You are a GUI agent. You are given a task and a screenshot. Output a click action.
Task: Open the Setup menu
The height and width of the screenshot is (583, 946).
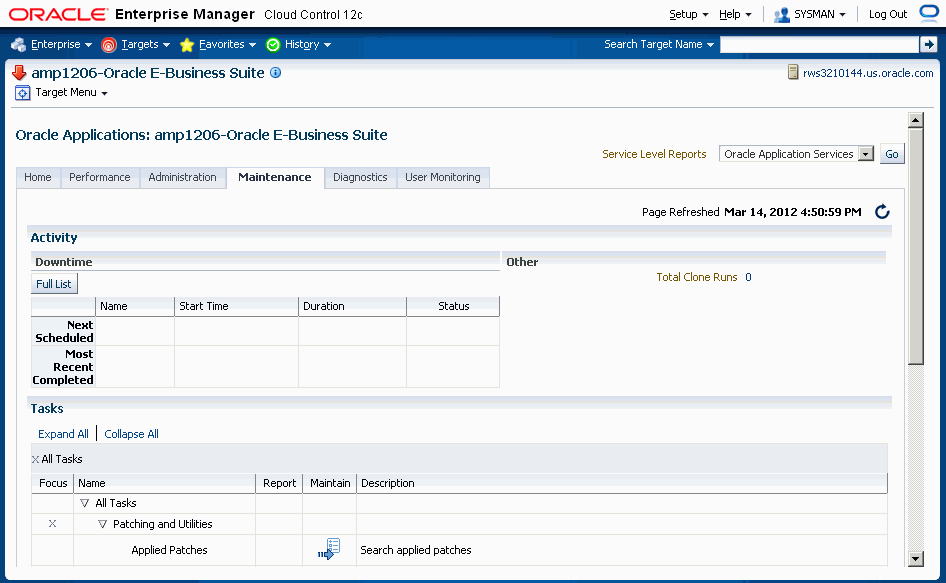[688, 14]
